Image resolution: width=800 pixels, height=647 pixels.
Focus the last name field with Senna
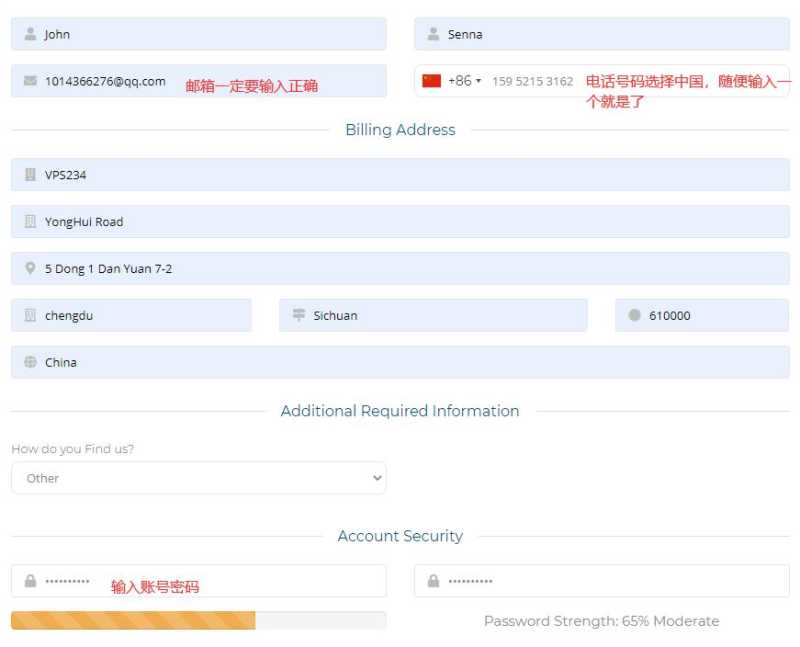pos(602,34)
